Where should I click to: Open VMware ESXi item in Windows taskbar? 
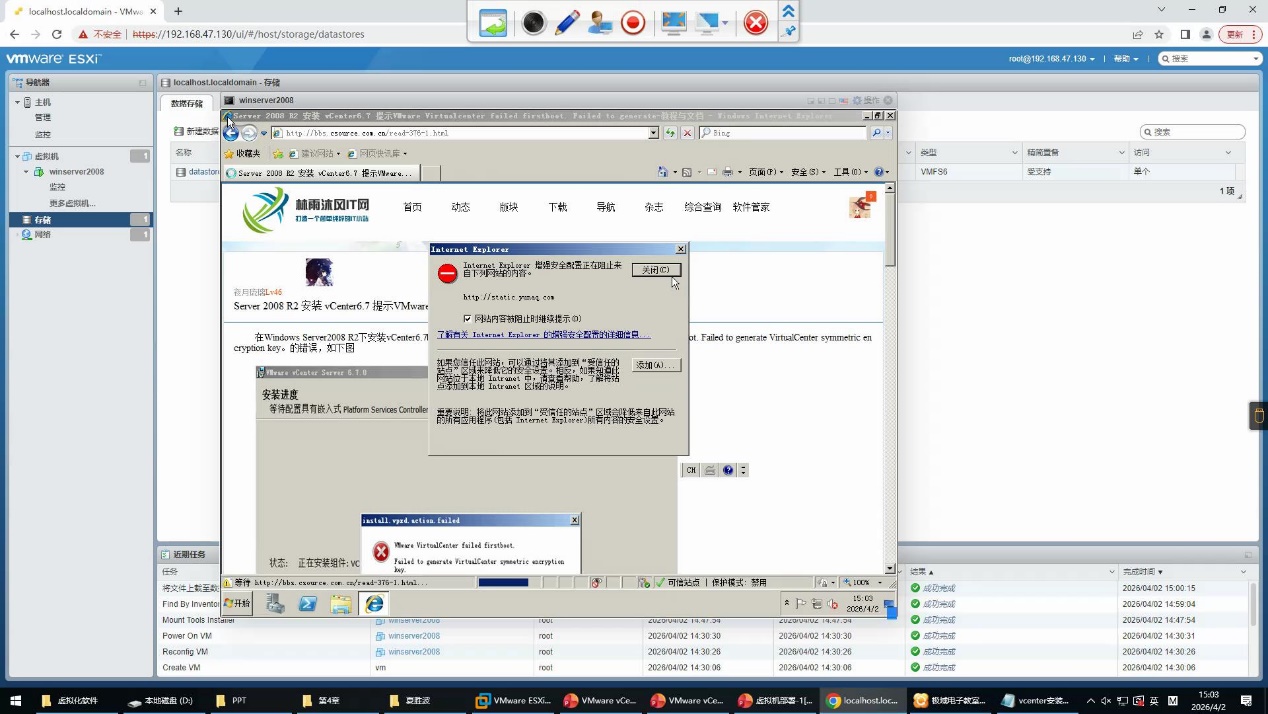click(x=513, y=701)
